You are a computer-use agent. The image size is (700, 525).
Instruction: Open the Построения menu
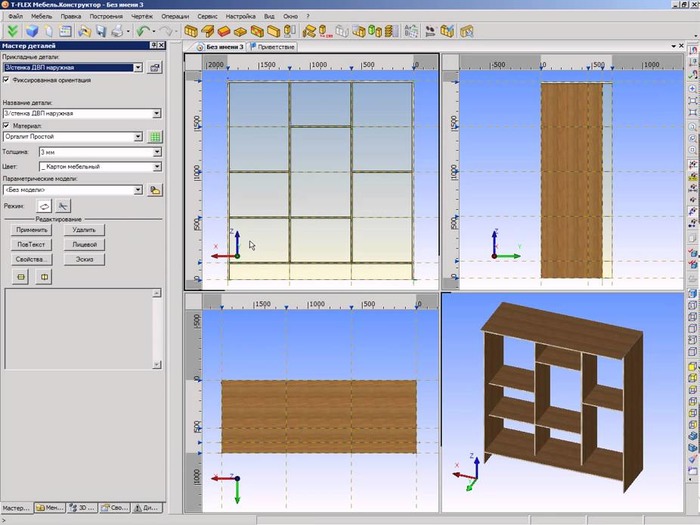point(106,16)
